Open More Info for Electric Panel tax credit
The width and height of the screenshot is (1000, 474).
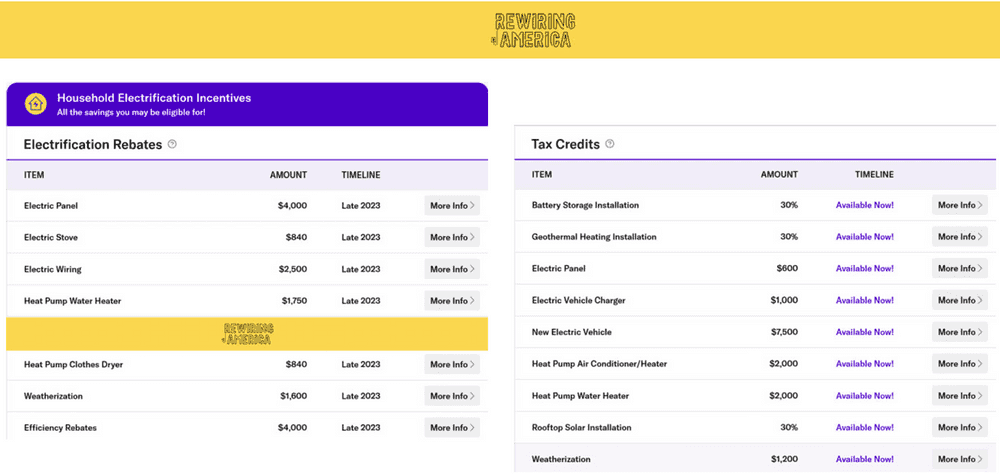[x=960, y=268]
